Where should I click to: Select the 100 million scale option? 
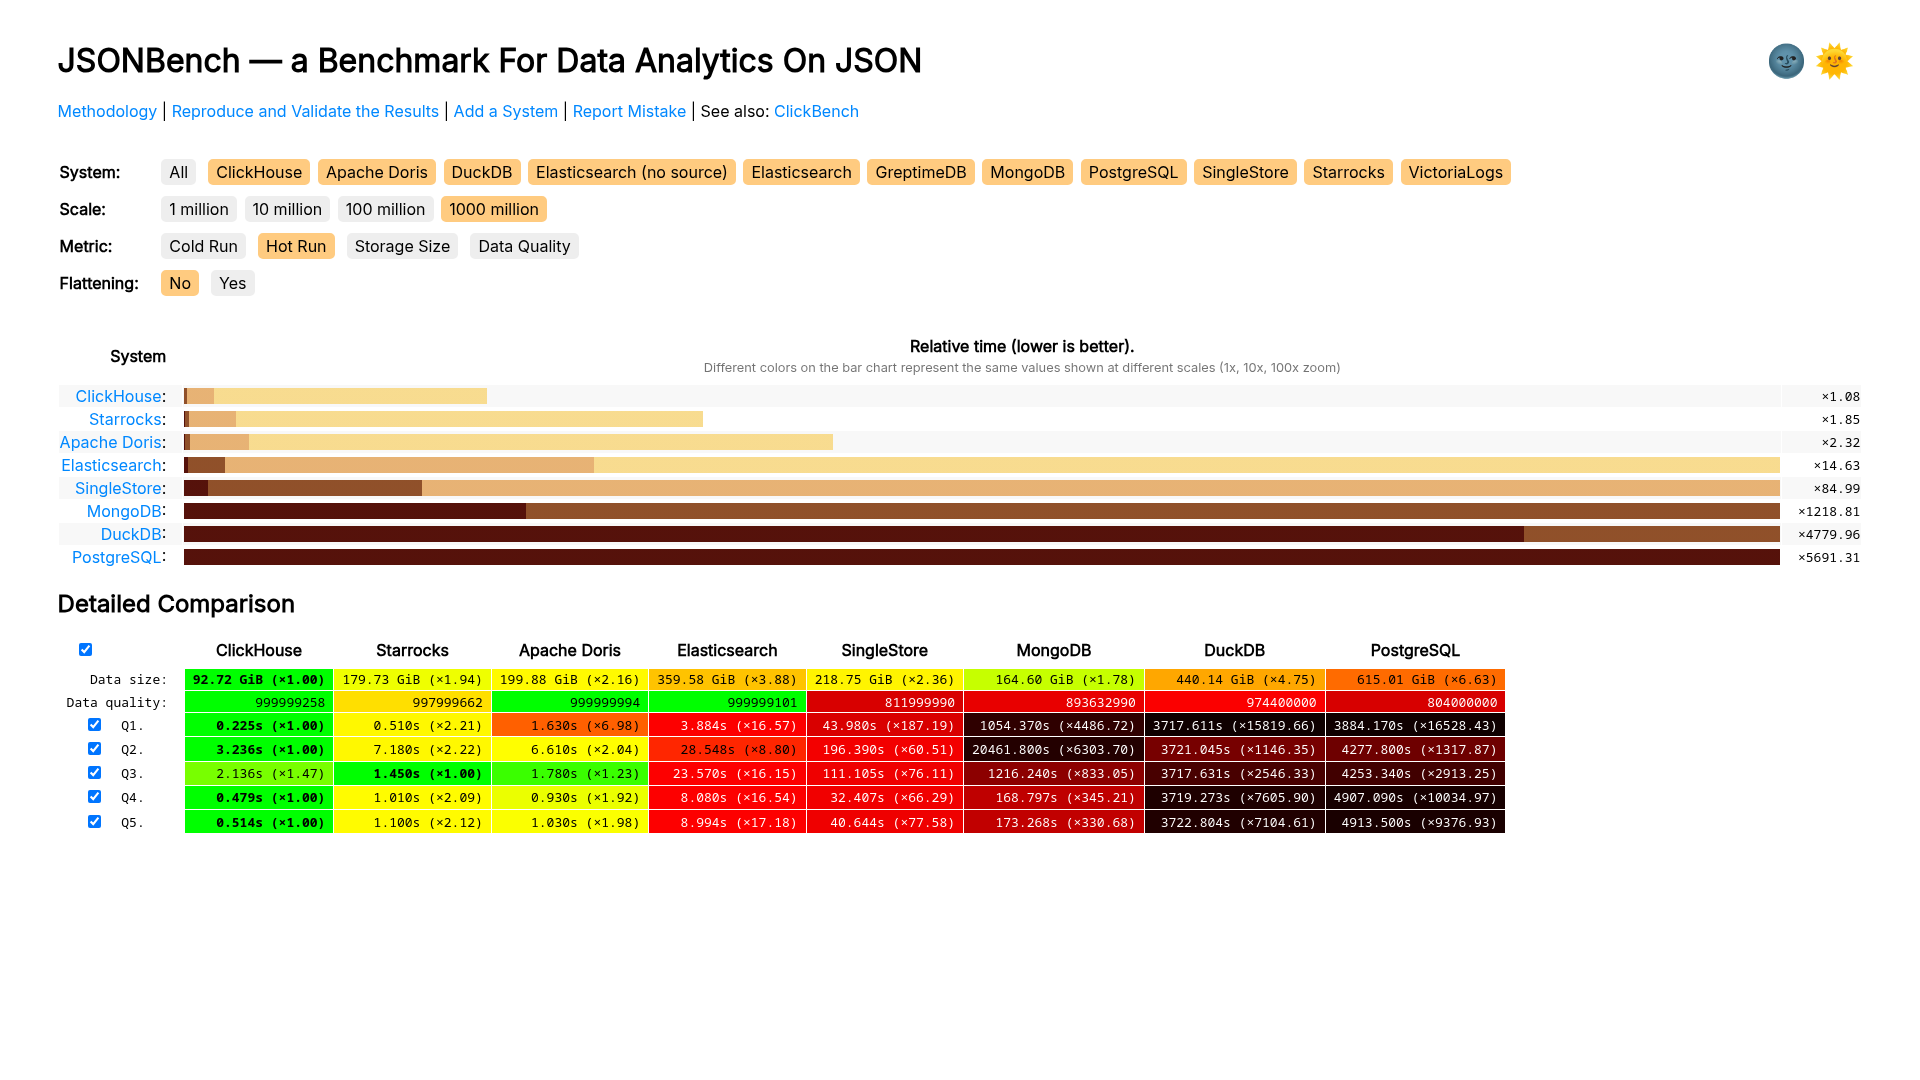tap(385, 209)
